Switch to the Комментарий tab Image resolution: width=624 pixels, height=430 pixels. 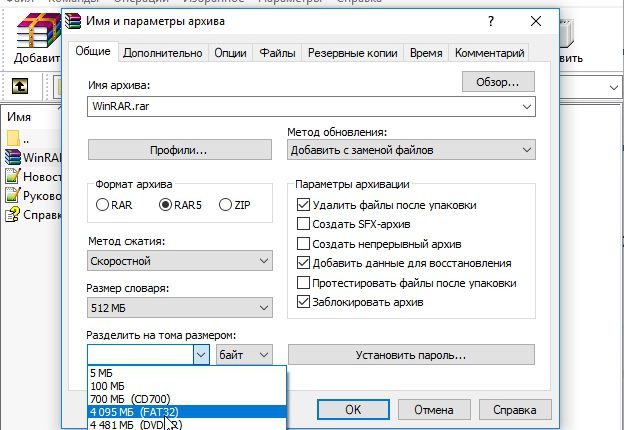pos(489,53)
